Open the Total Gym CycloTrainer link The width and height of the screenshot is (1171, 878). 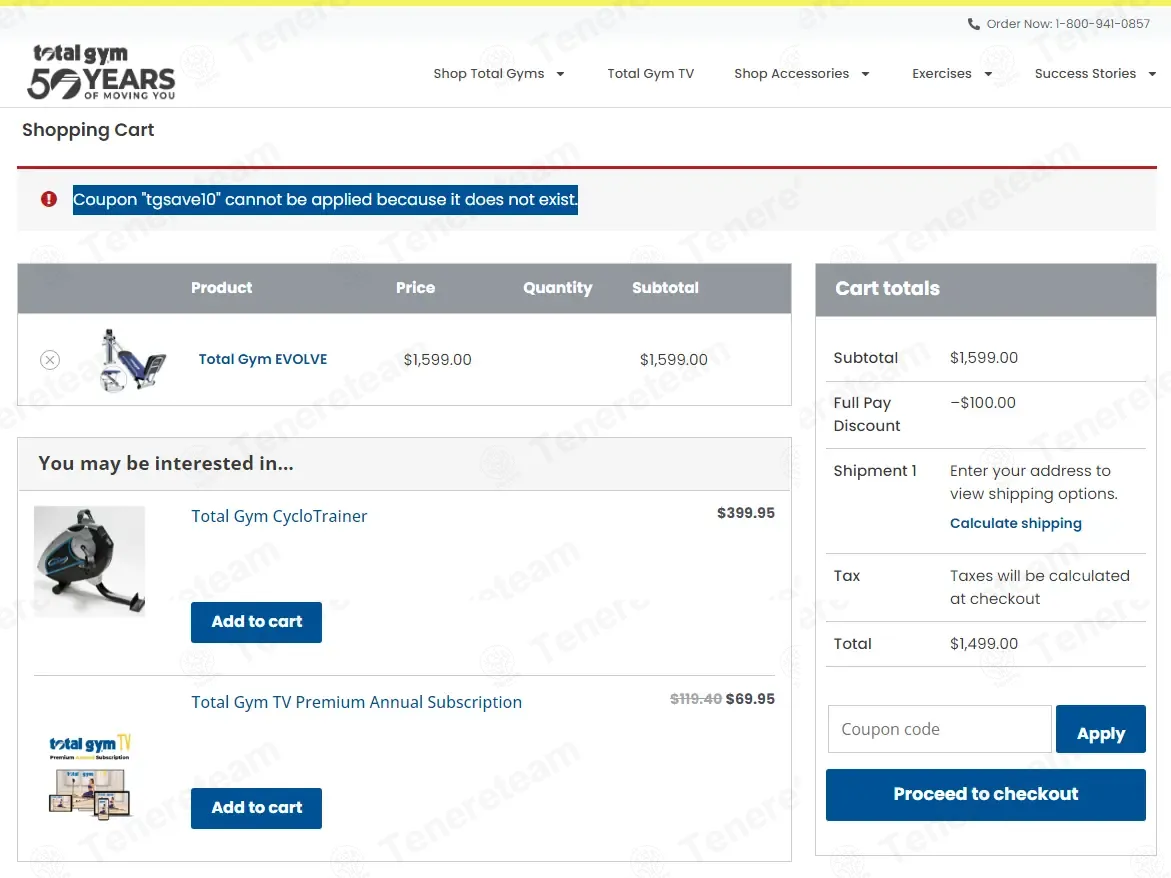coord(279,516)
